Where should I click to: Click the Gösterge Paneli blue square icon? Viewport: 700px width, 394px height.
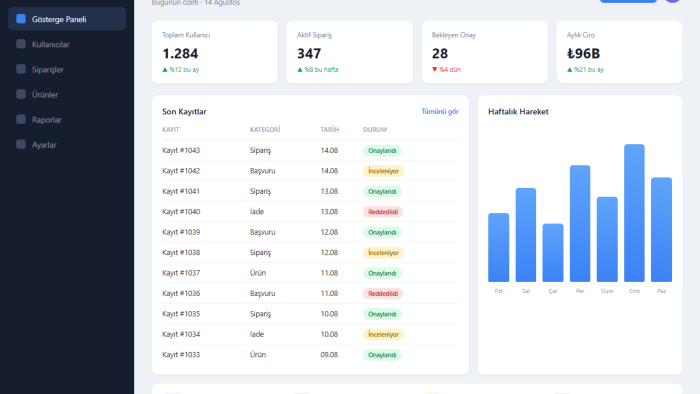point(21,19)
